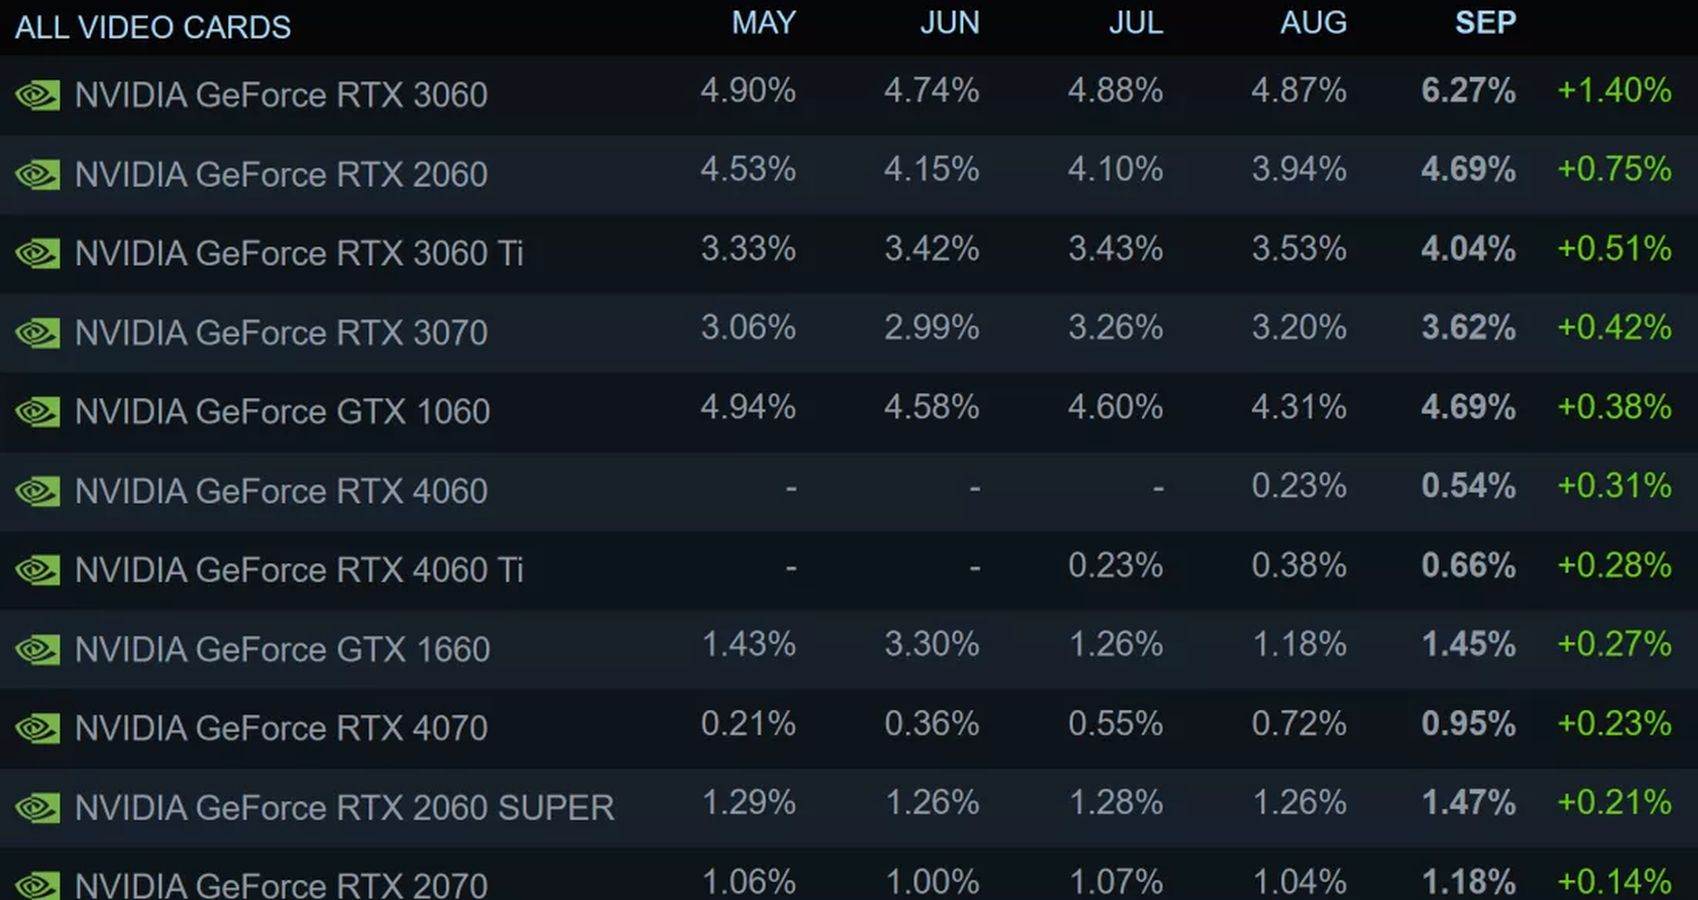Image resolution: width=1698 pixels, height=900 pixels.
Task: Click the NVIDIA logo beside RTX 3070
Action: [x=38, y=333]
